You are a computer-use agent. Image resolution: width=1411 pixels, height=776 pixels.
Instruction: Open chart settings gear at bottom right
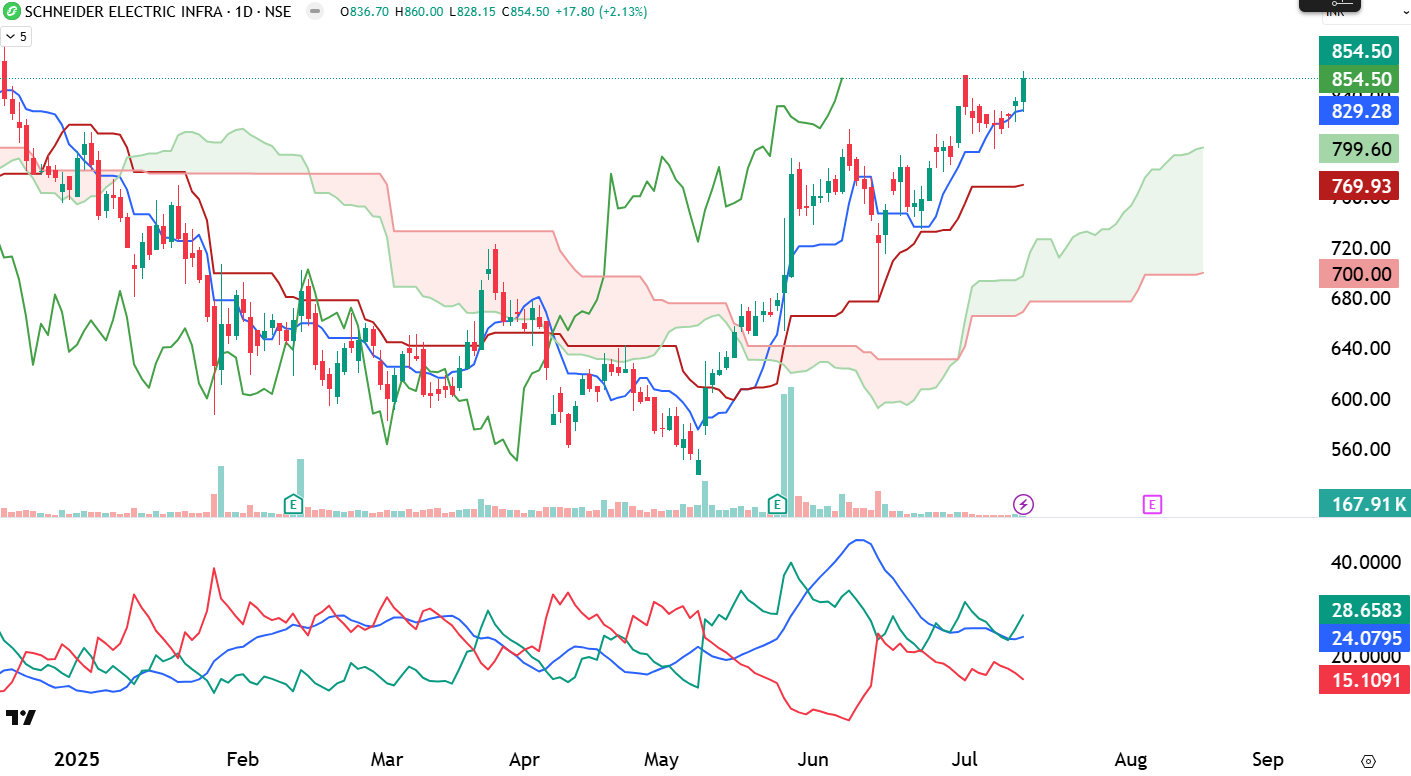point(1368,761)
